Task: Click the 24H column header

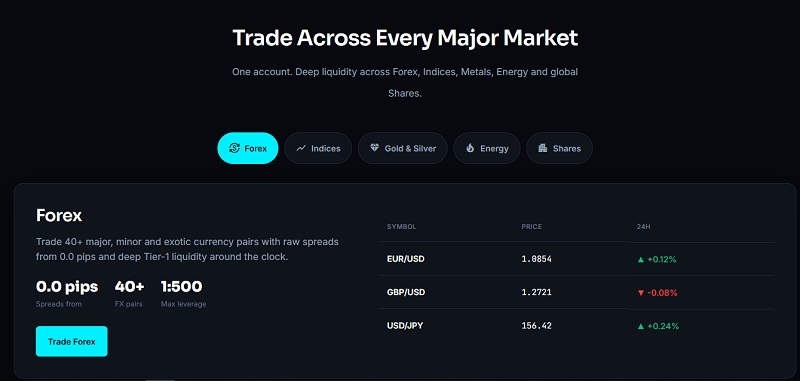Action: coord(643,226)
